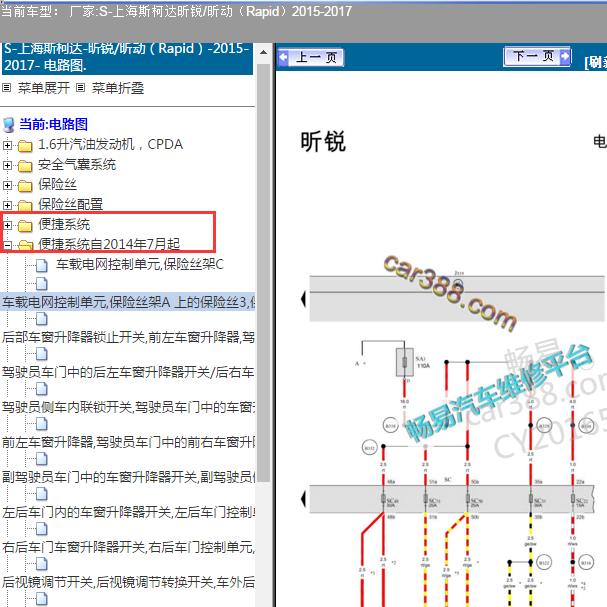
Task: Collapse the 便捷系统自2014年7月起 node
Action: coord(8,245)
